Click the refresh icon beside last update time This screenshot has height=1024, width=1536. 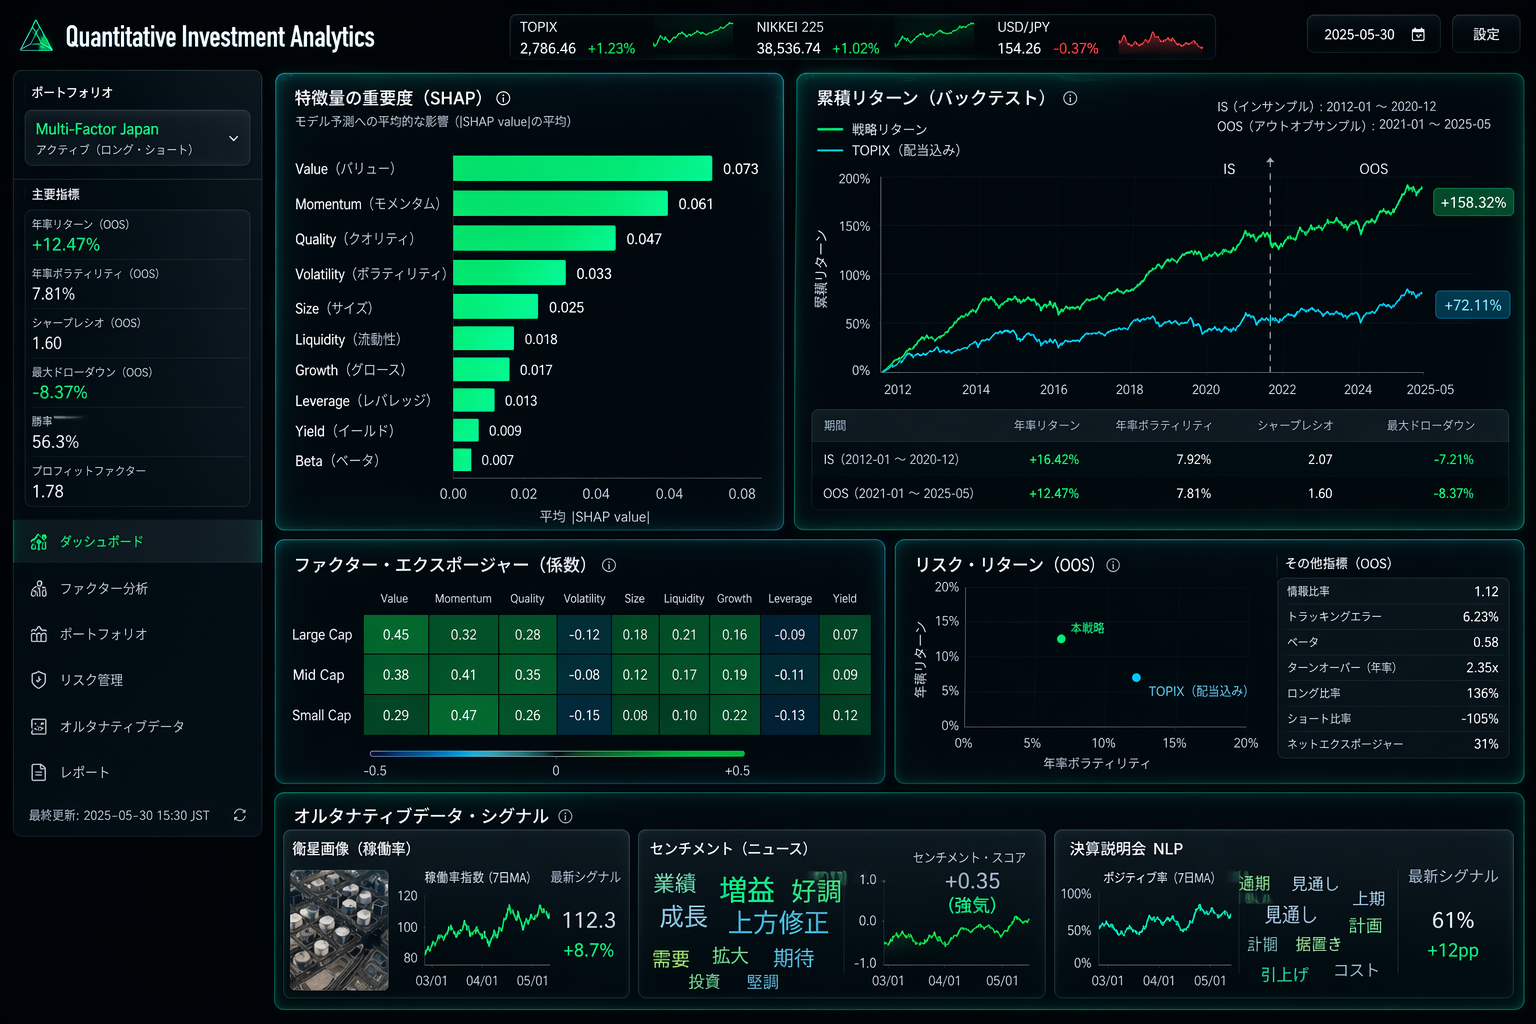(240, 815)
